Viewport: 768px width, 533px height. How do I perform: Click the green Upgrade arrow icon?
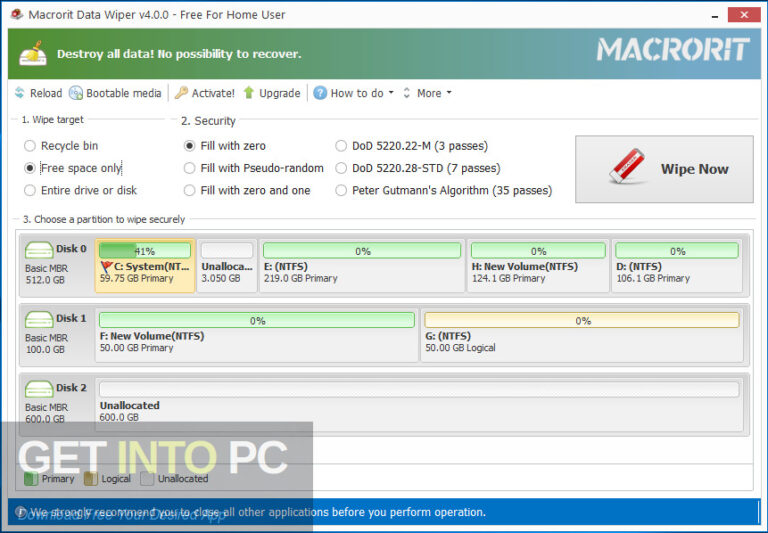(x=249, y=93)
